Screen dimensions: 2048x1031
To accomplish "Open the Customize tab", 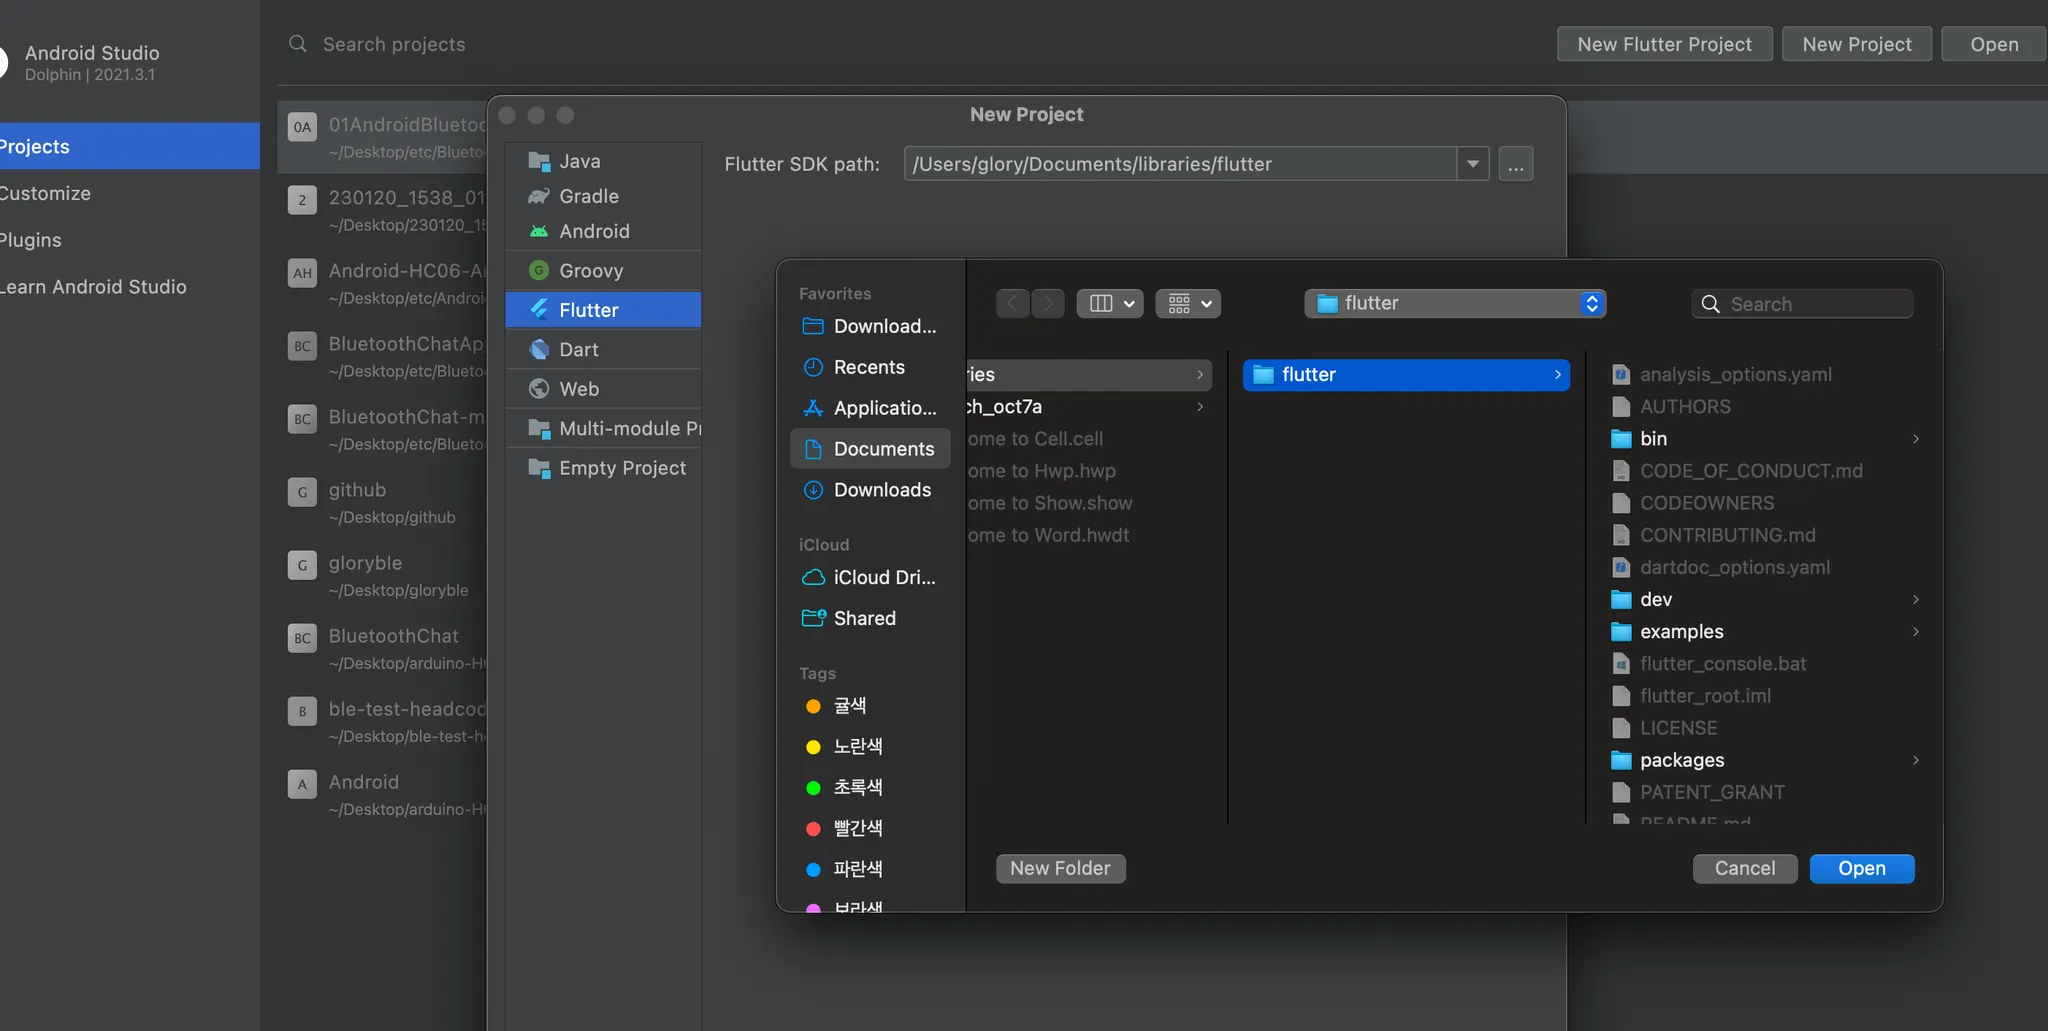I will point(130,193).
